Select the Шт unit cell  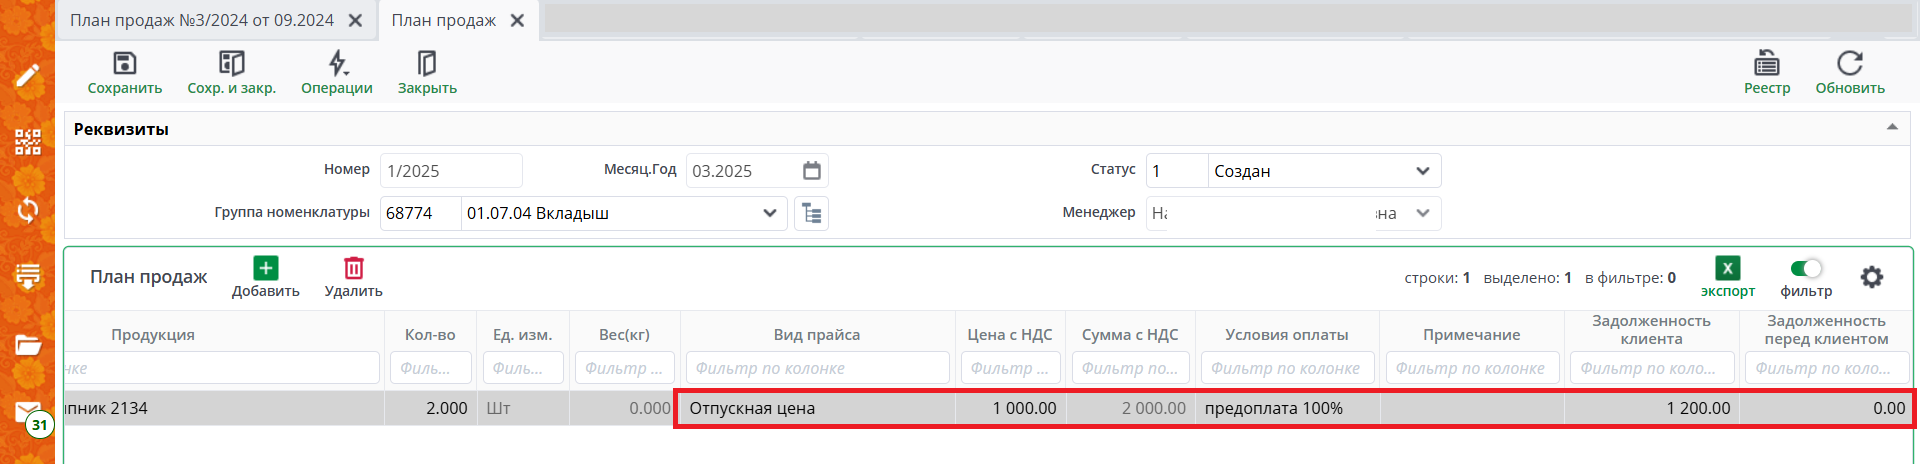click(523, 408)
